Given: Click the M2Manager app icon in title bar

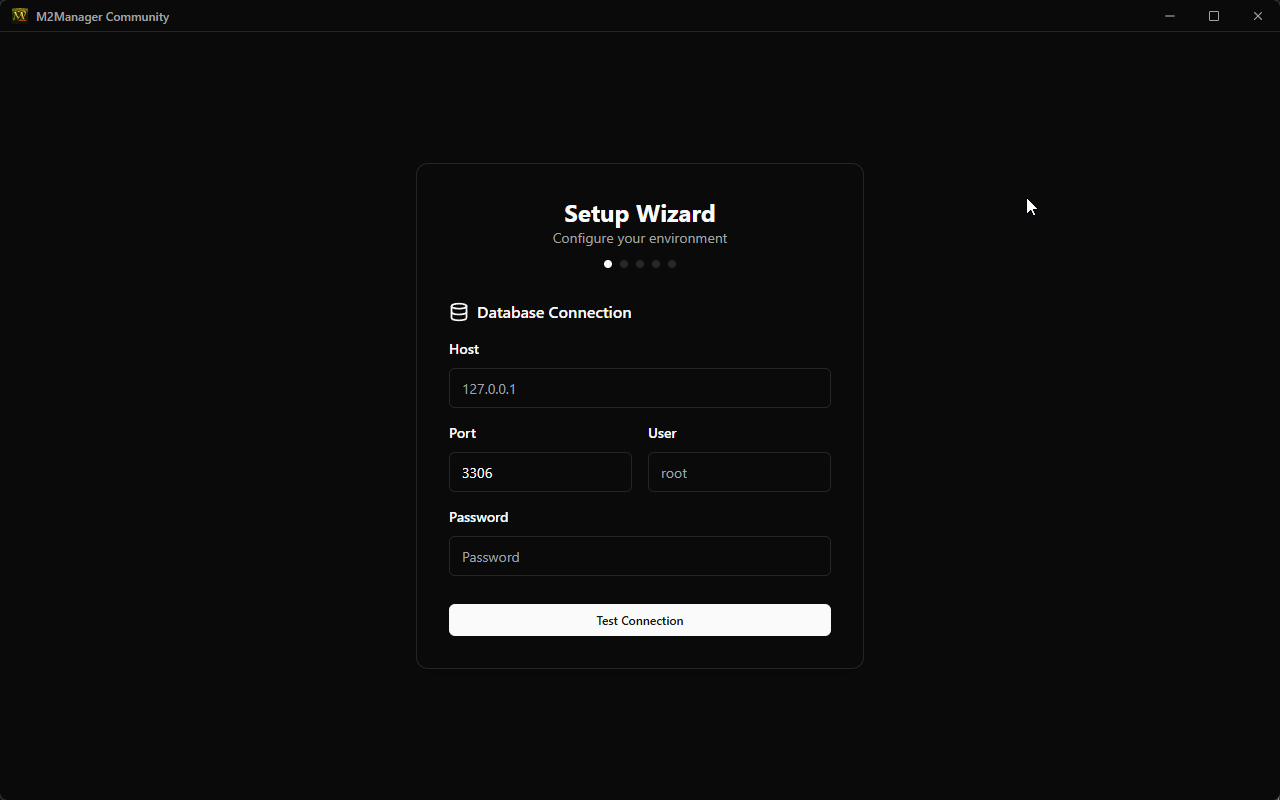Looking at the screenshot, I should (x=19, y=16).
